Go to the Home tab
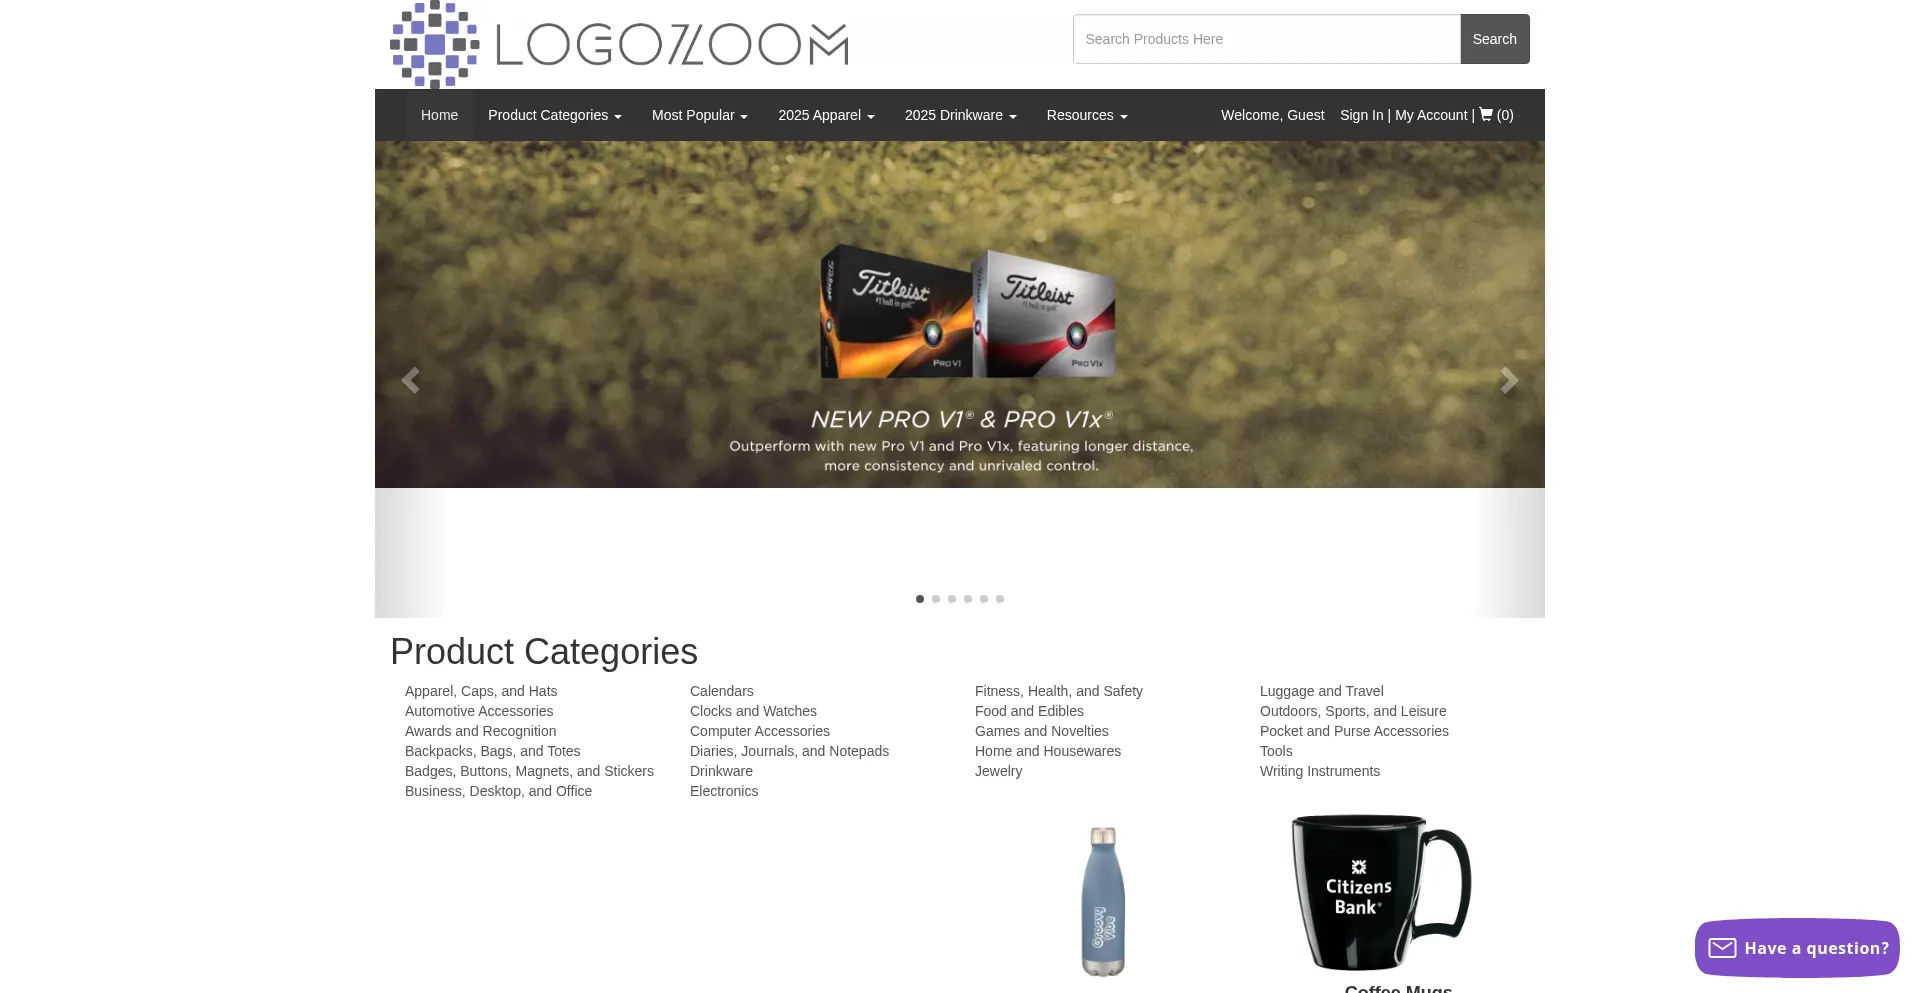The width and height of the screenshot is (1920, 993). point(439,115)
